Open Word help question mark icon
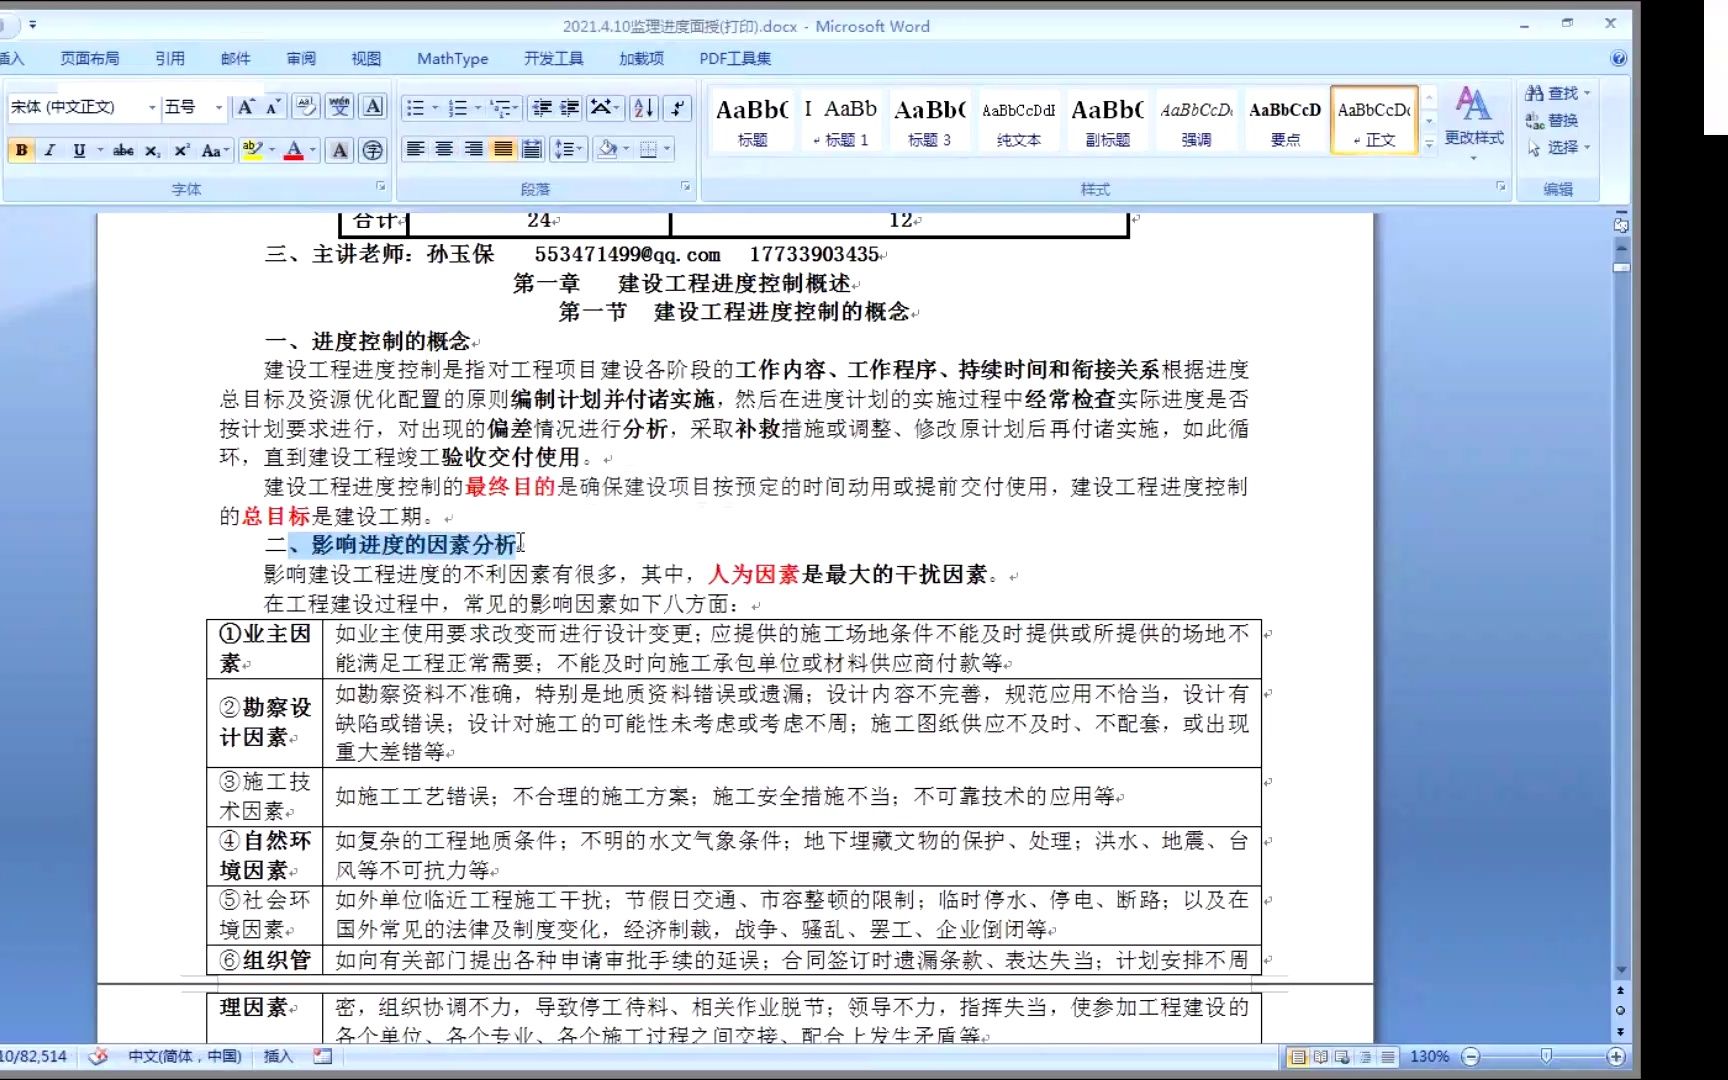Viewport: 1728px width, 1080px height. (1618, 59)
